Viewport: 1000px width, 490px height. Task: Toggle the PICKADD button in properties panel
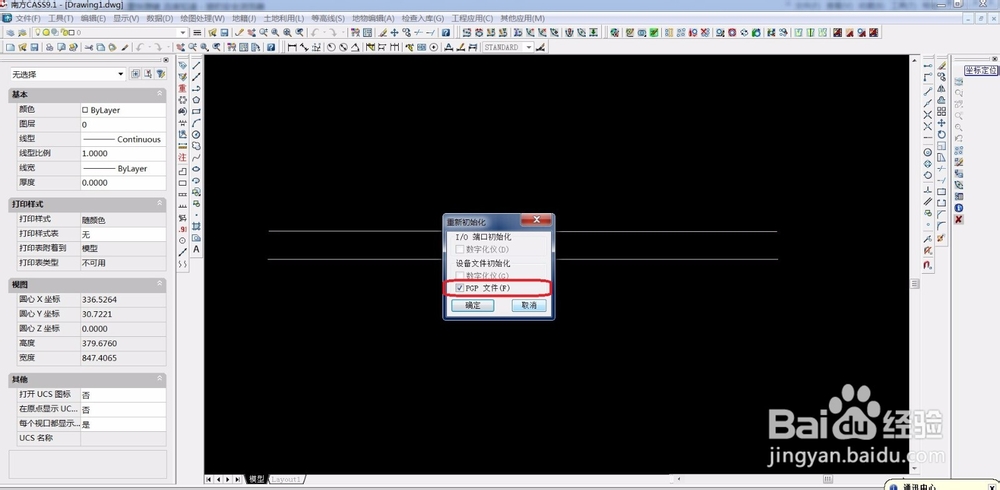135,74
